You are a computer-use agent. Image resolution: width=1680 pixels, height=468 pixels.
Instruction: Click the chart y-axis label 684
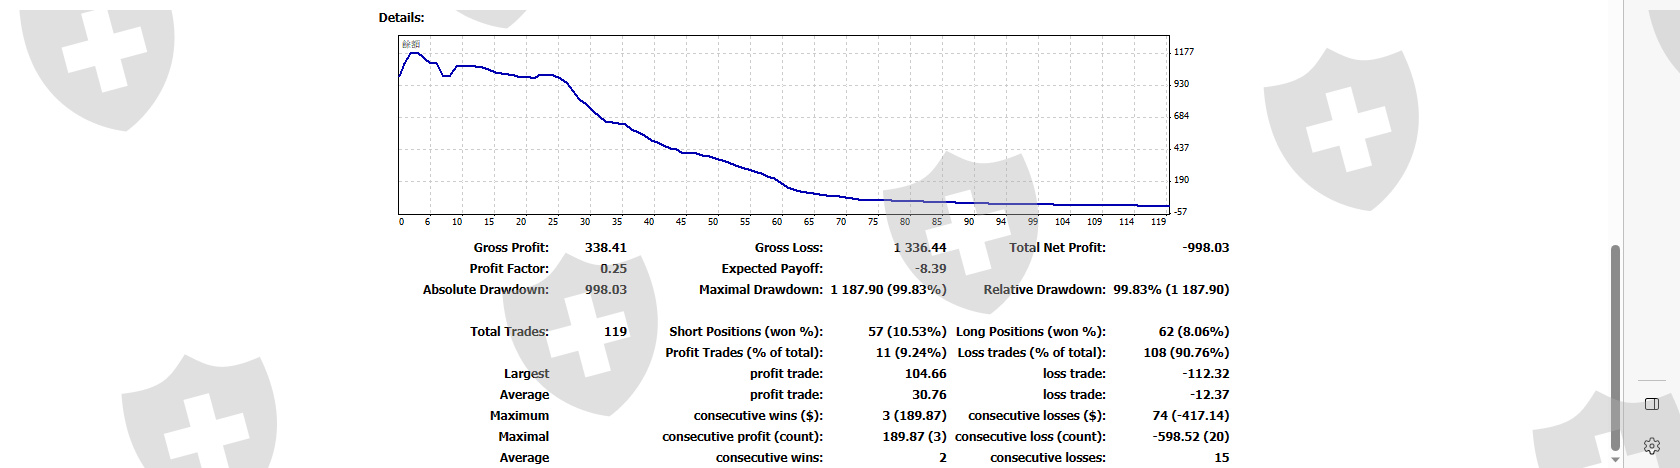click(1182, 116)
